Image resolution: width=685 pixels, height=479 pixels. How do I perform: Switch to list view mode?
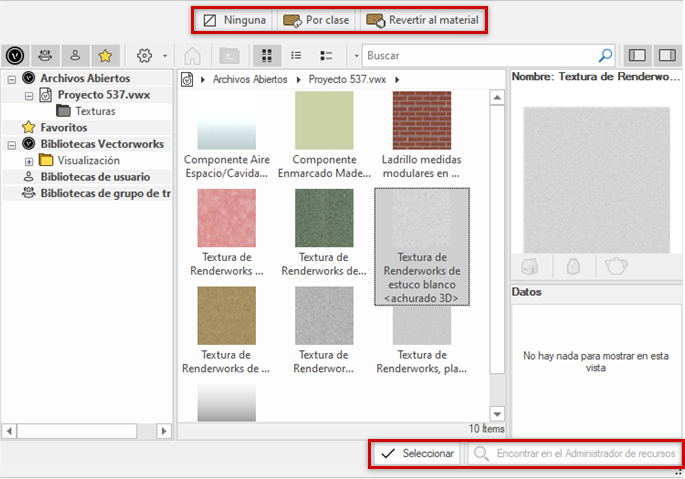[297, 55]
